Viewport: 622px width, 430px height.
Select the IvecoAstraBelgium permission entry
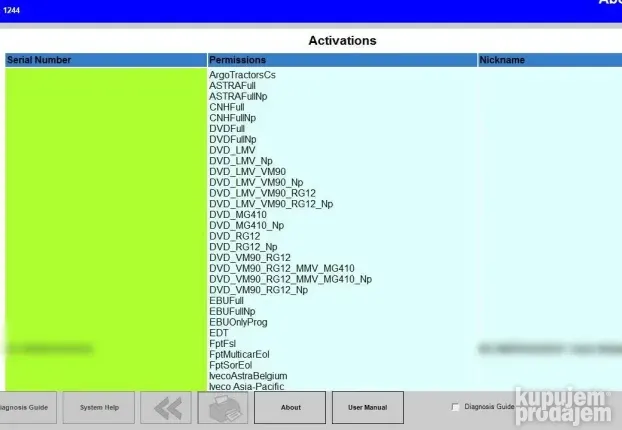(248, 376)
